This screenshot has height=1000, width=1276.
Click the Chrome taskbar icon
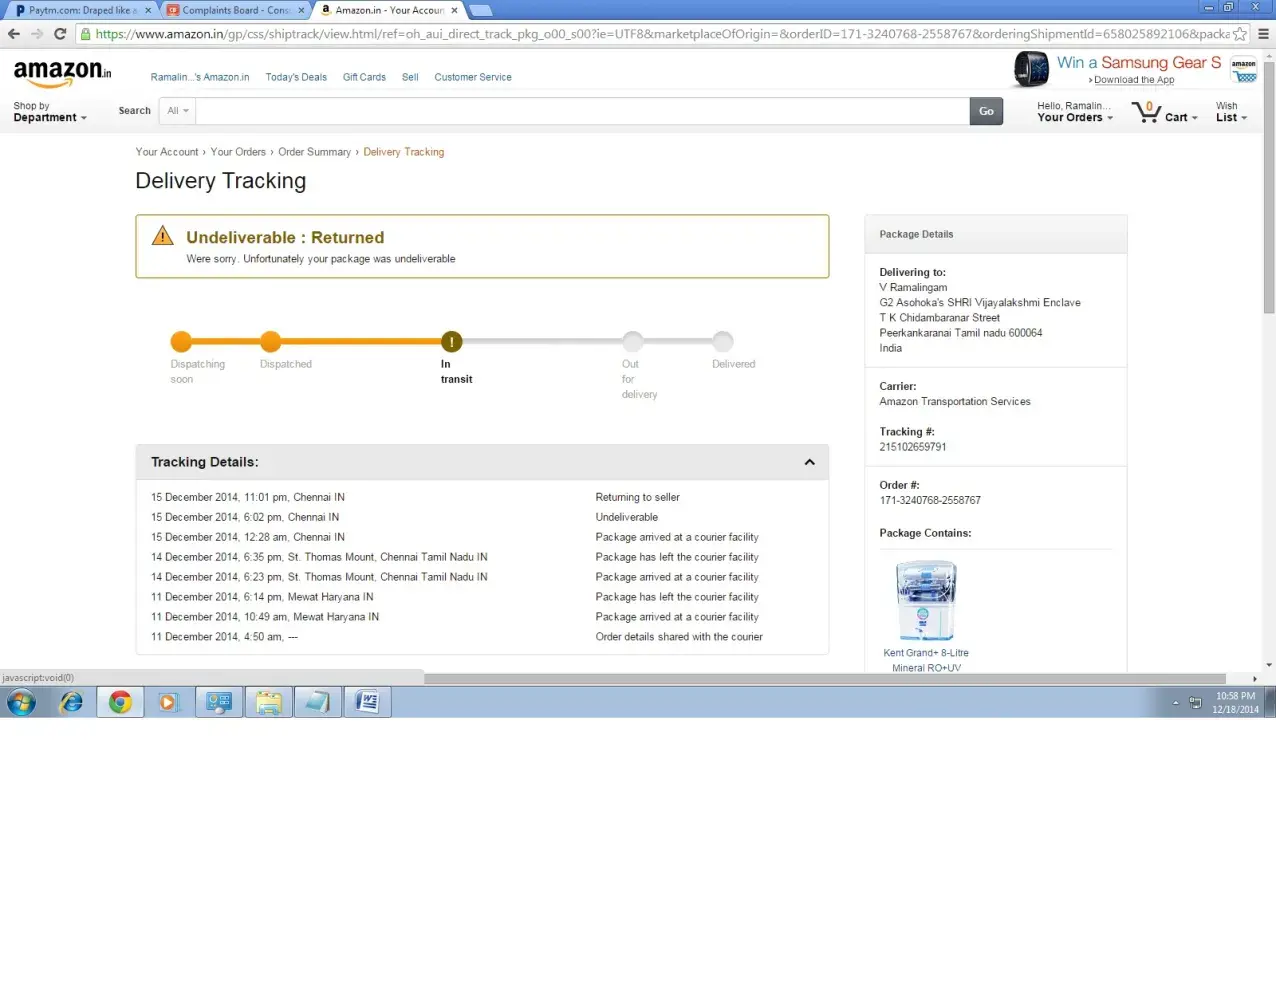tap(120, 703)
